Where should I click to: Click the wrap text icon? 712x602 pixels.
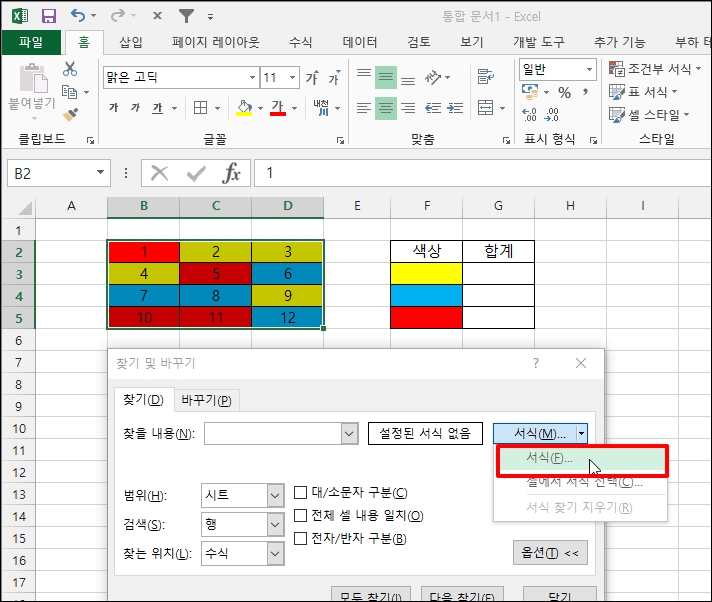pos(485,76)
